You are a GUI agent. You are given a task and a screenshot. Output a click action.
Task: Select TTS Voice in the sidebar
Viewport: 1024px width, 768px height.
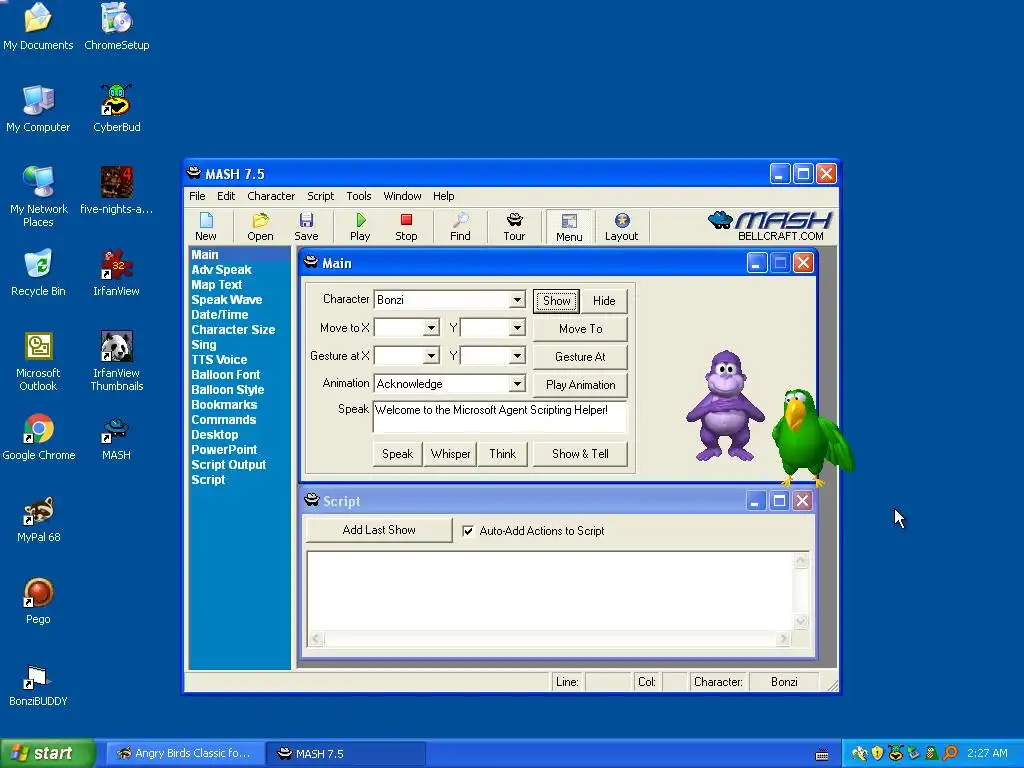click(x=219, y=360)
